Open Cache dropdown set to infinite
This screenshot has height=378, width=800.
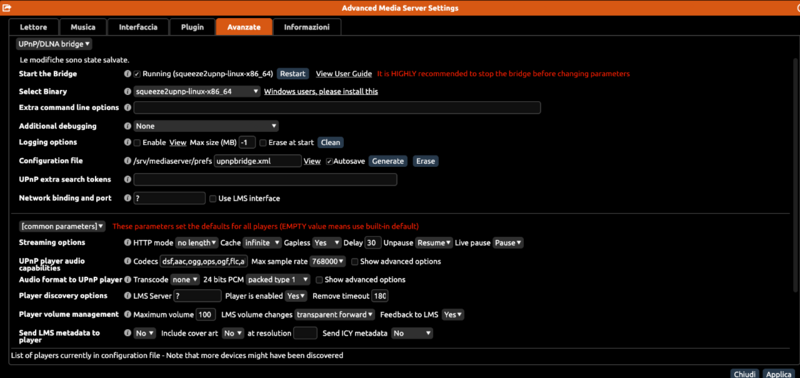[262, 243]
